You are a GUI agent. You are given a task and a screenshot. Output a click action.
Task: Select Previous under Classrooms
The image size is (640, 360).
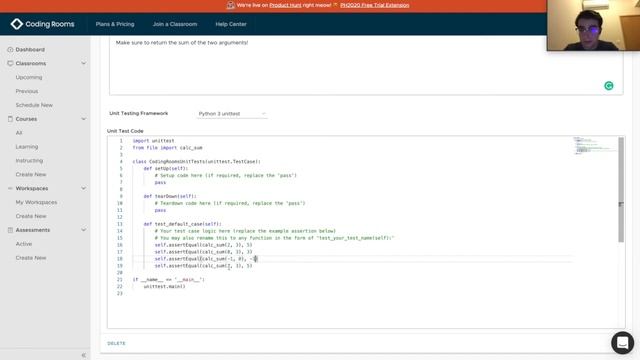[27, 91]
